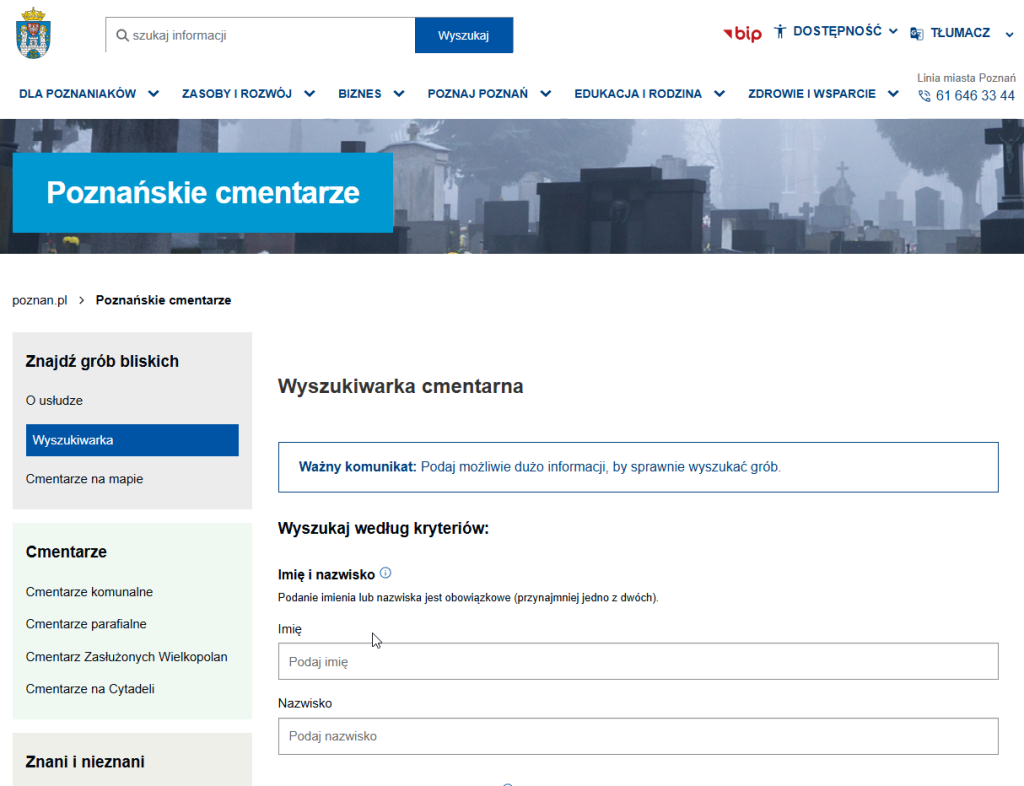1024x786 pixels.
Task: Open the Dostępność menu label
Action: click(837, 31)
